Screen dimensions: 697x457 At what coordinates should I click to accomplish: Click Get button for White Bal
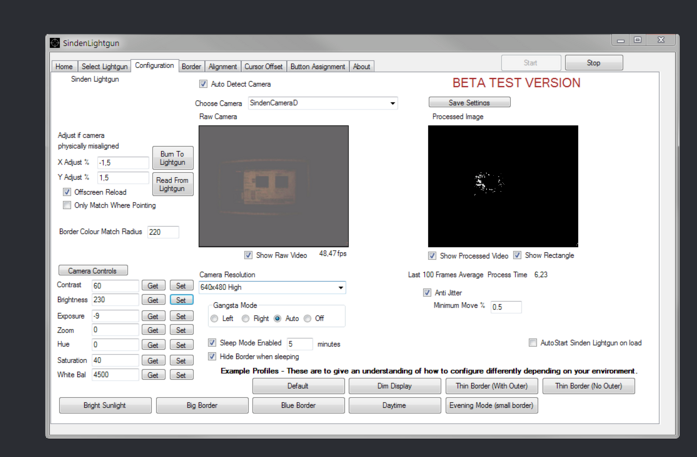[153, 375]
